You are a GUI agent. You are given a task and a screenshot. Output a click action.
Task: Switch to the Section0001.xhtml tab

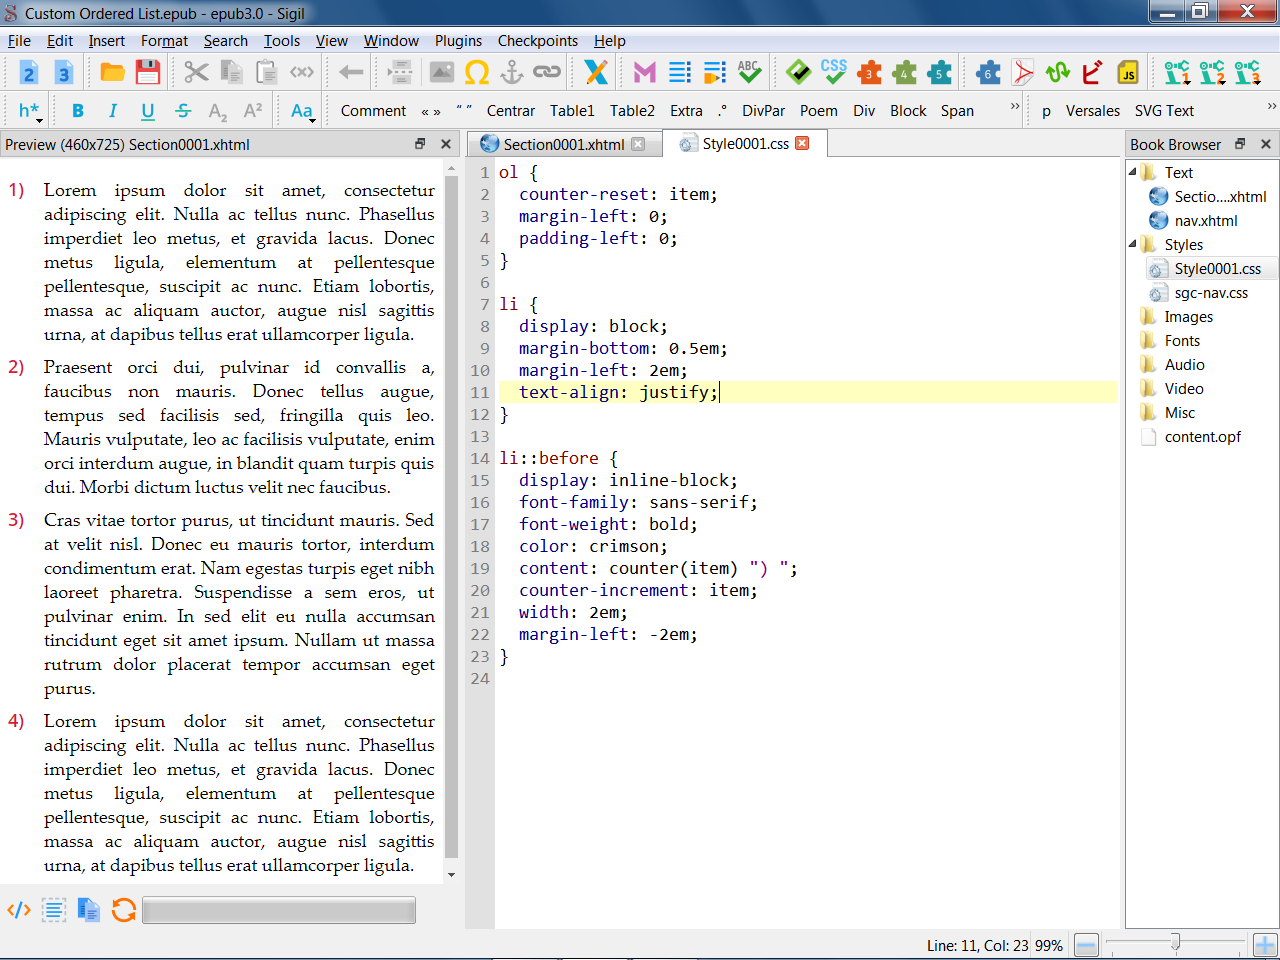563,144
